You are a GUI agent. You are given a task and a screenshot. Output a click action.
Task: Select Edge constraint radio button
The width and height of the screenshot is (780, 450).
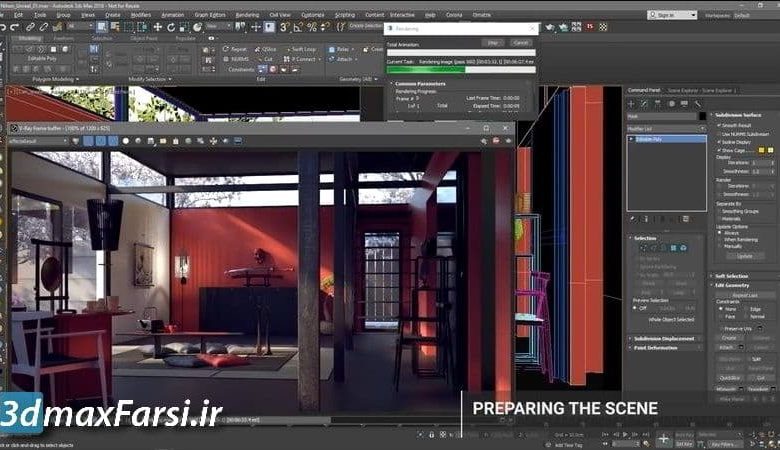pyautogui.click(x=745, y=309)
